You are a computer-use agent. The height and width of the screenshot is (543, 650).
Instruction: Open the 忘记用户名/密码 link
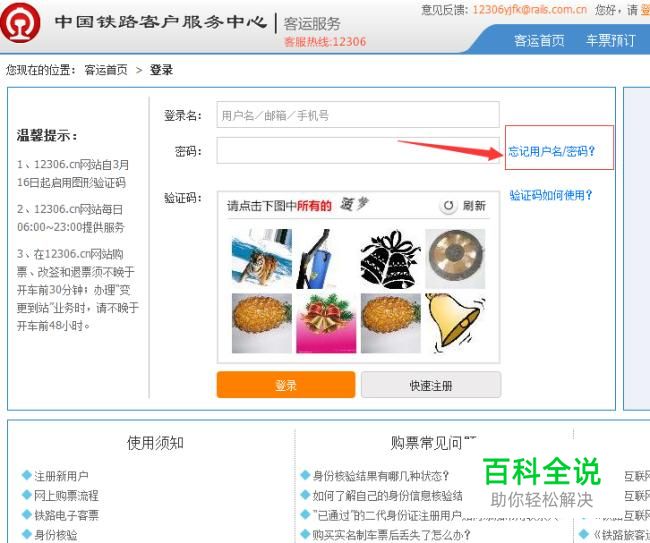pos(551,151)
